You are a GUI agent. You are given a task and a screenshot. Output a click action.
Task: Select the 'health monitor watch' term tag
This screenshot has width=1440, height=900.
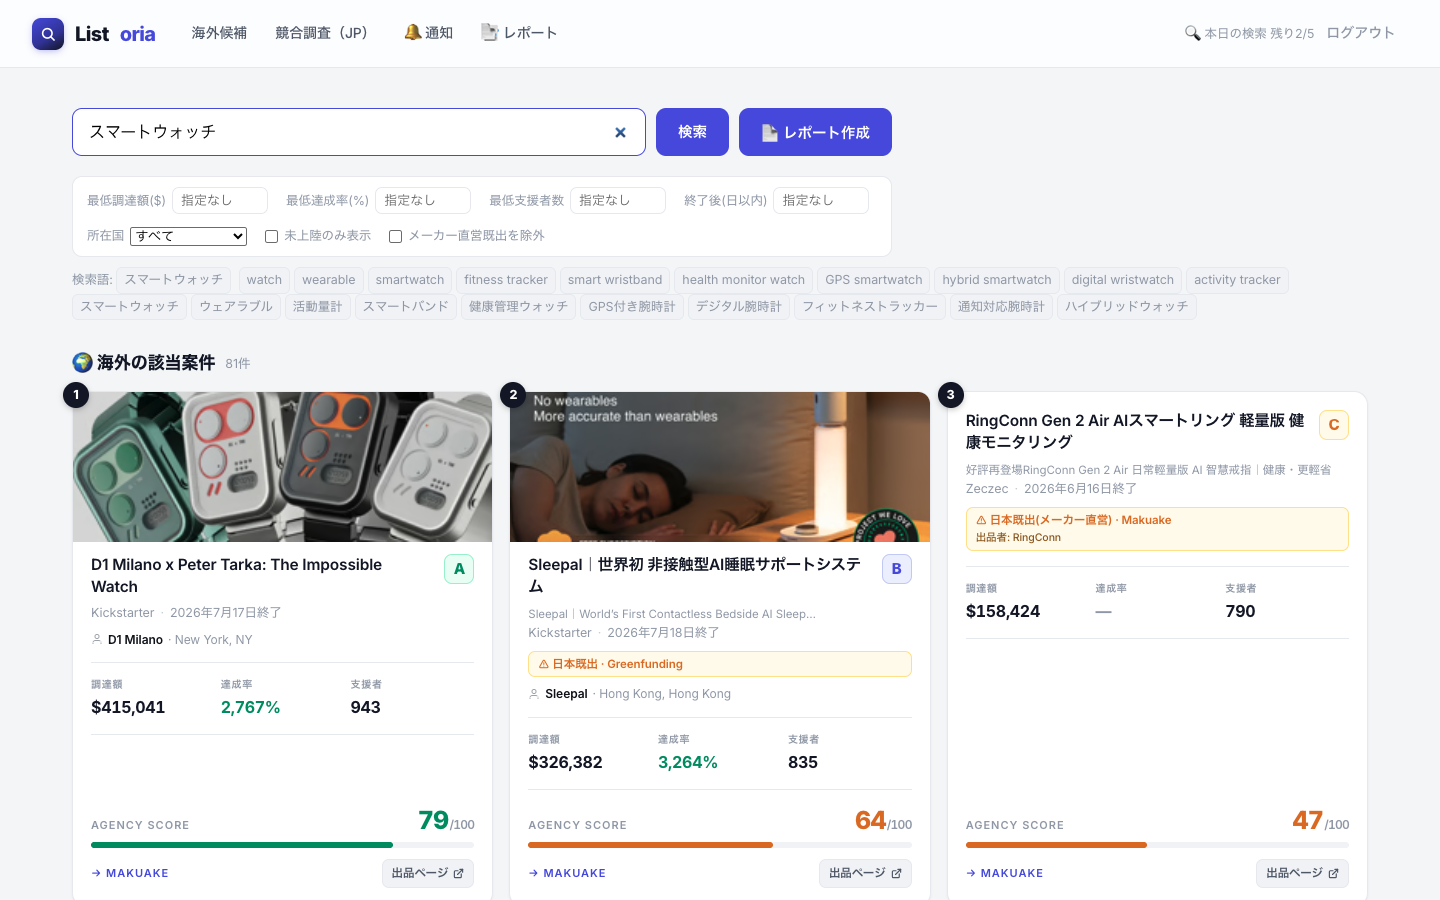(744, 280)
